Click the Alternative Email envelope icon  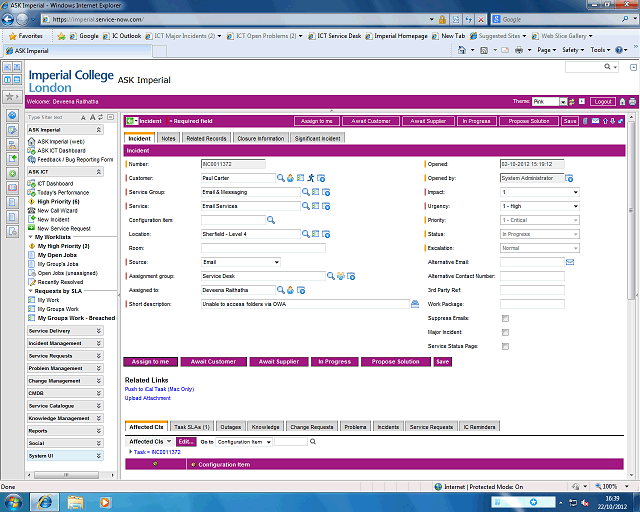pyautogui.click(x=570, y=261)
